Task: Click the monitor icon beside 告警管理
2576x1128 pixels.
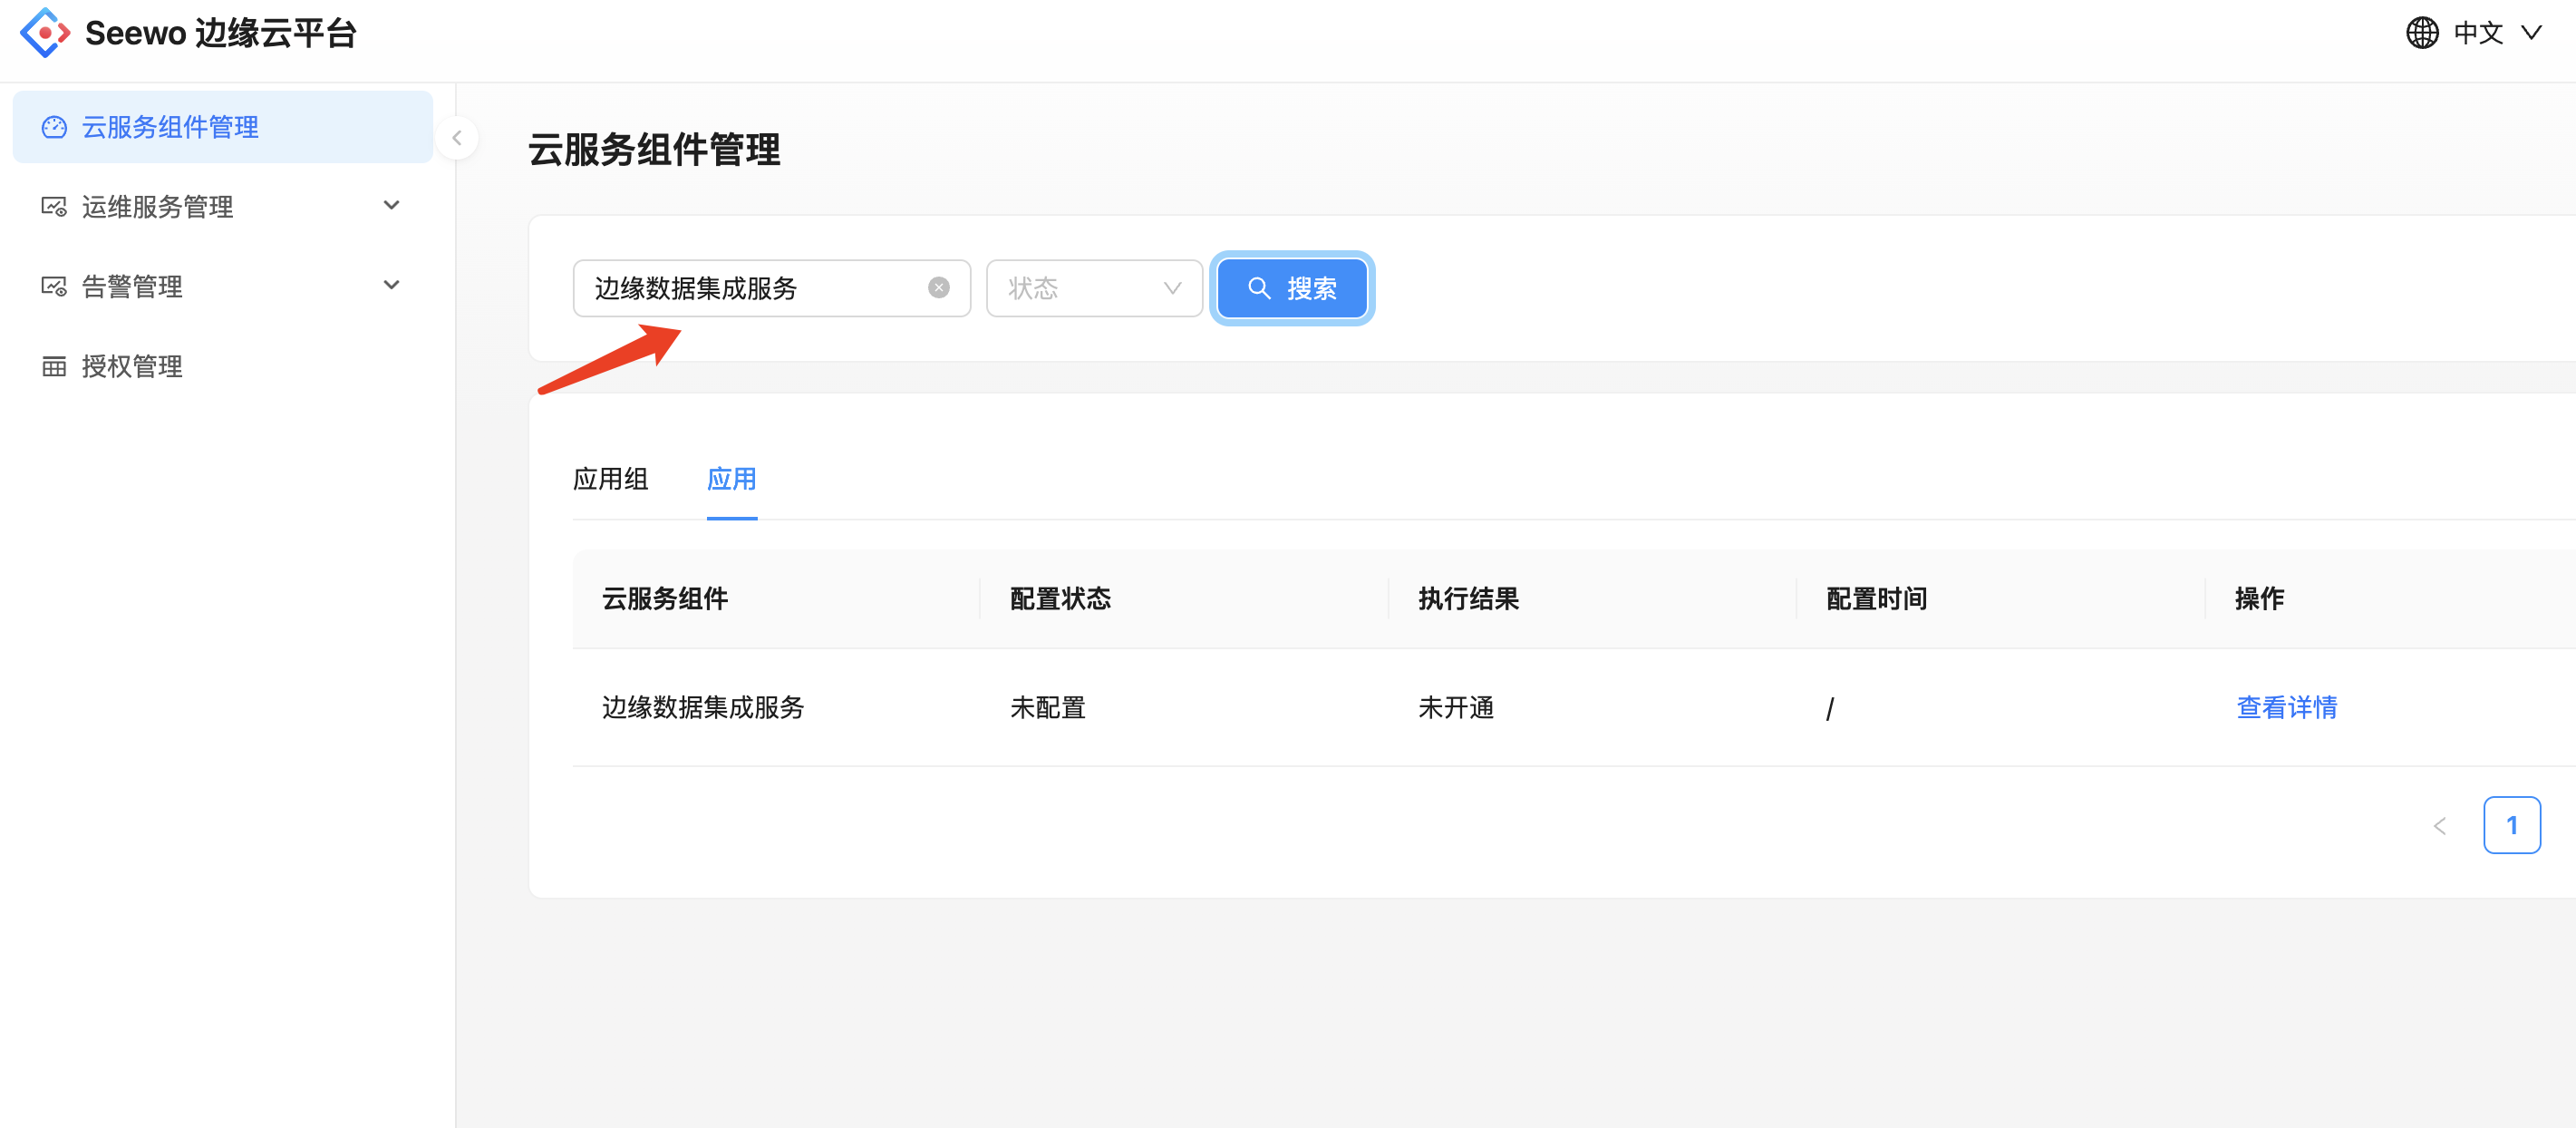Action: 54,287
